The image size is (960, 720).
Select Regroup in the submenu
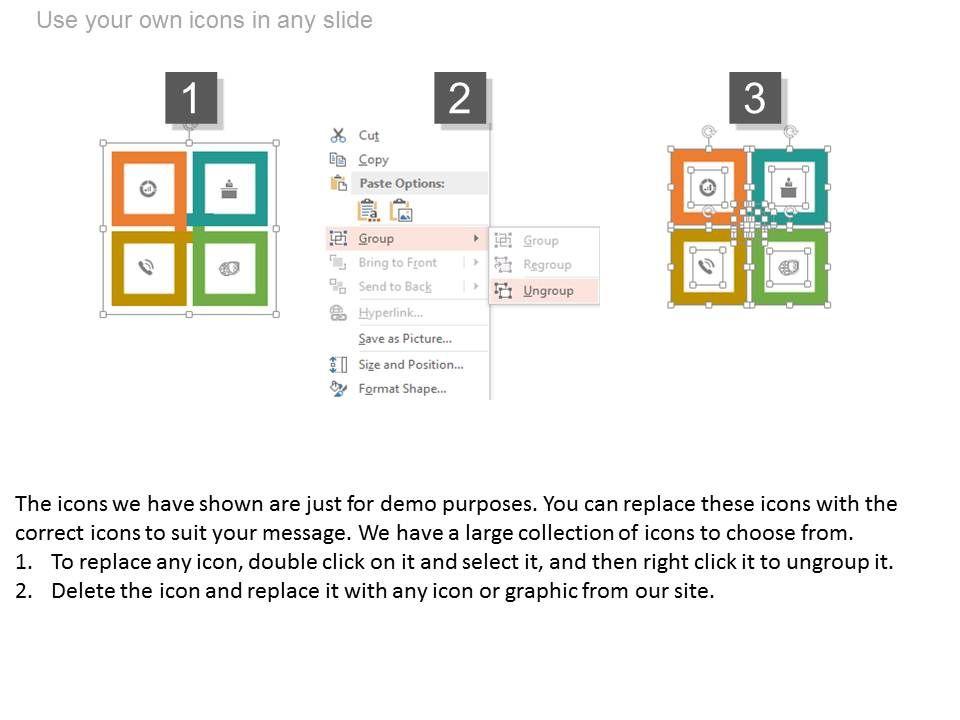(x=547, y=264)
